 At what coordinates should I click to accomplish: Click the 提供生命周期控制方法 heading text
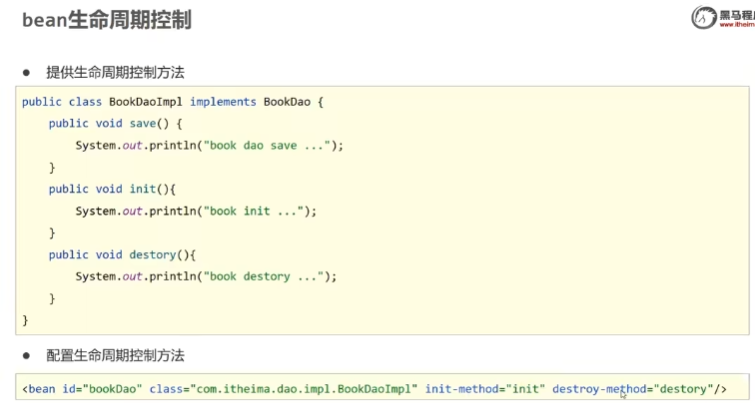115,73
